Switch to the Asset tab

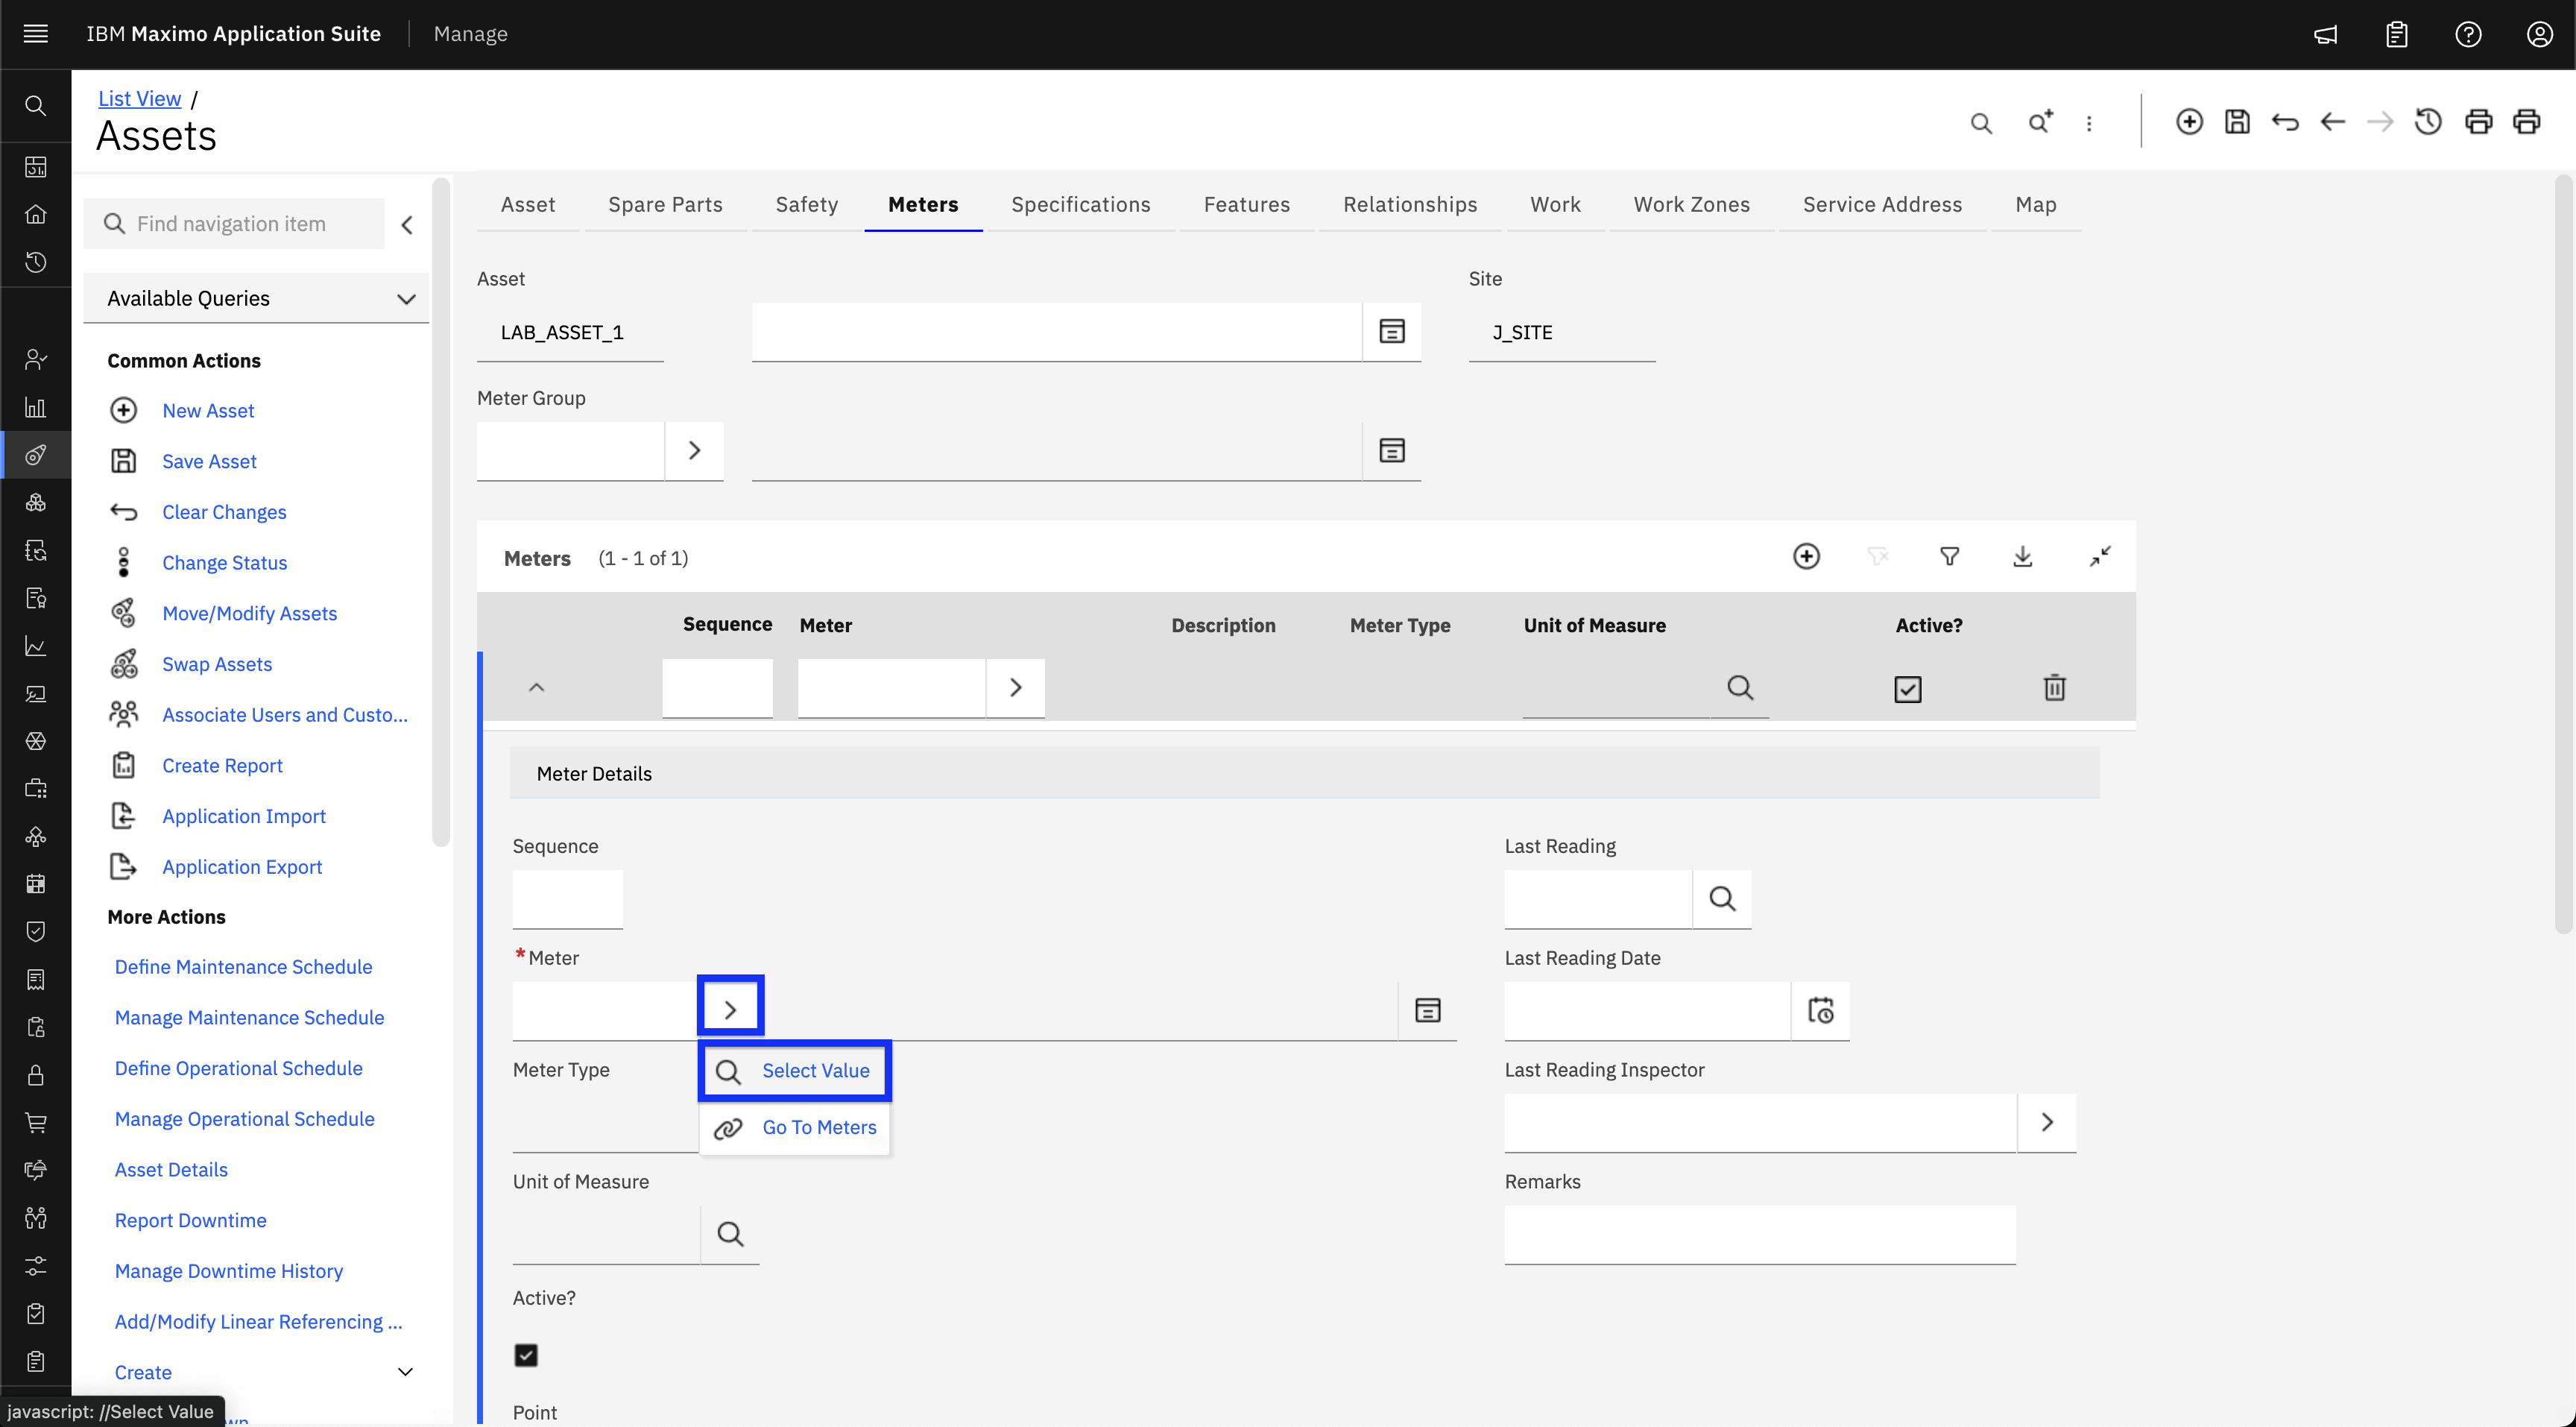527,205
